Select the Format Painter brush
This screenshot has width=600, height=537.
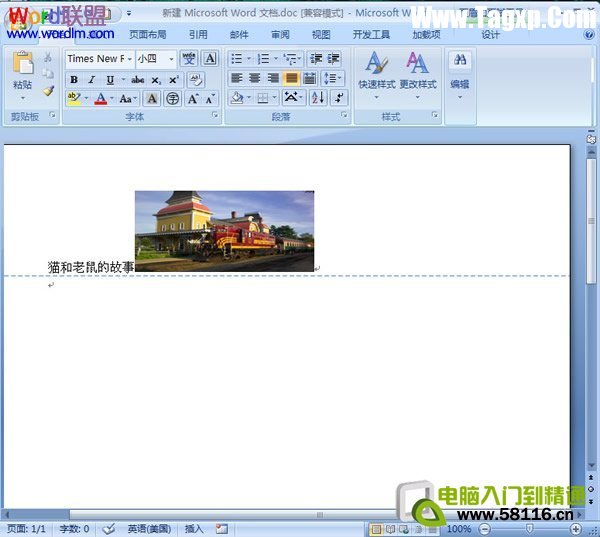(48, 91)
